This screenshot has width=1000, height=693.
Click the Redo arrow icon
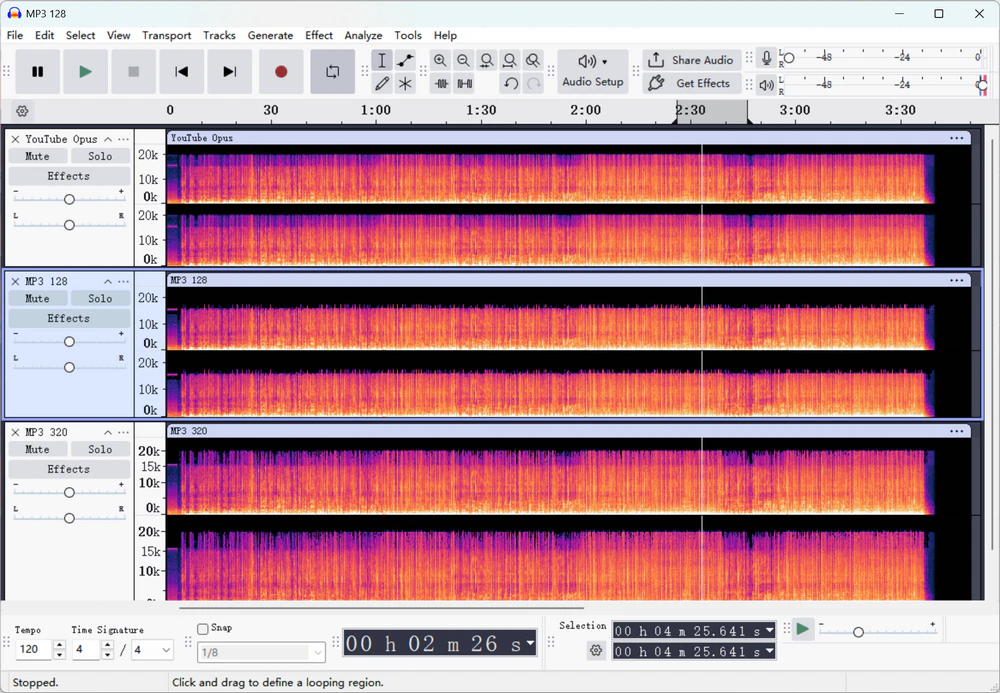click(x=533, y=84)
